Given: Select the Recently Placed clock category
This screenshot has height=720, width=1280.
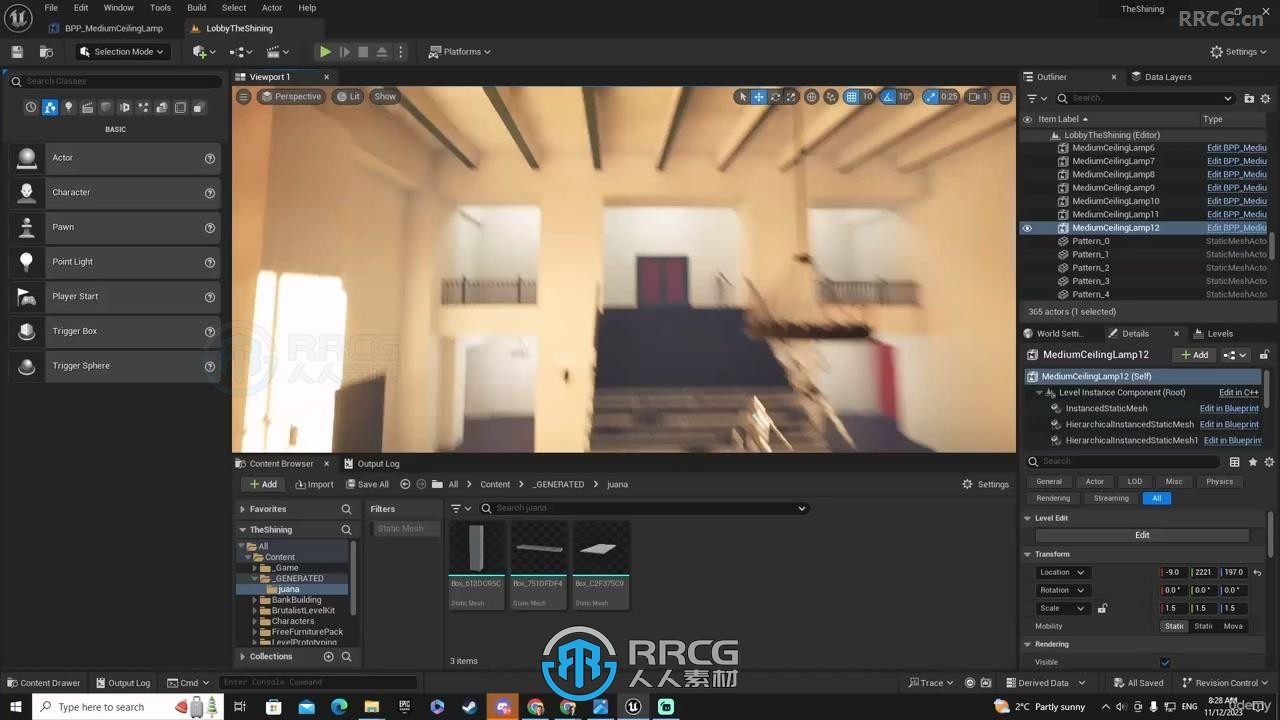Looking at the screenshot, I should (x=31, y=107).
